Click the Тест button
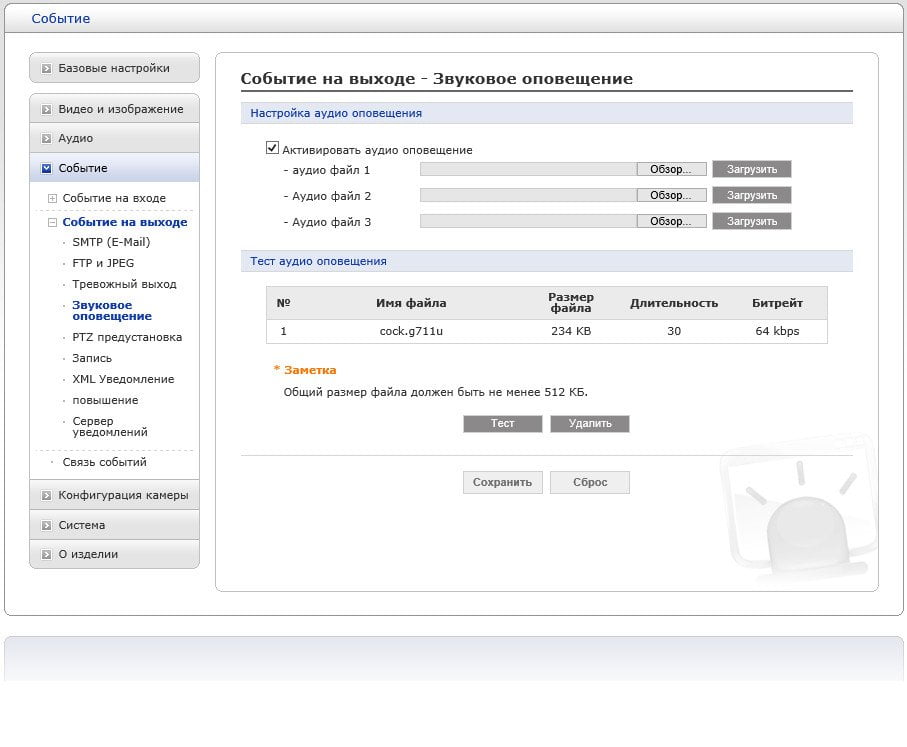Screen dimensions: 907x747 (x=503, y=424)
